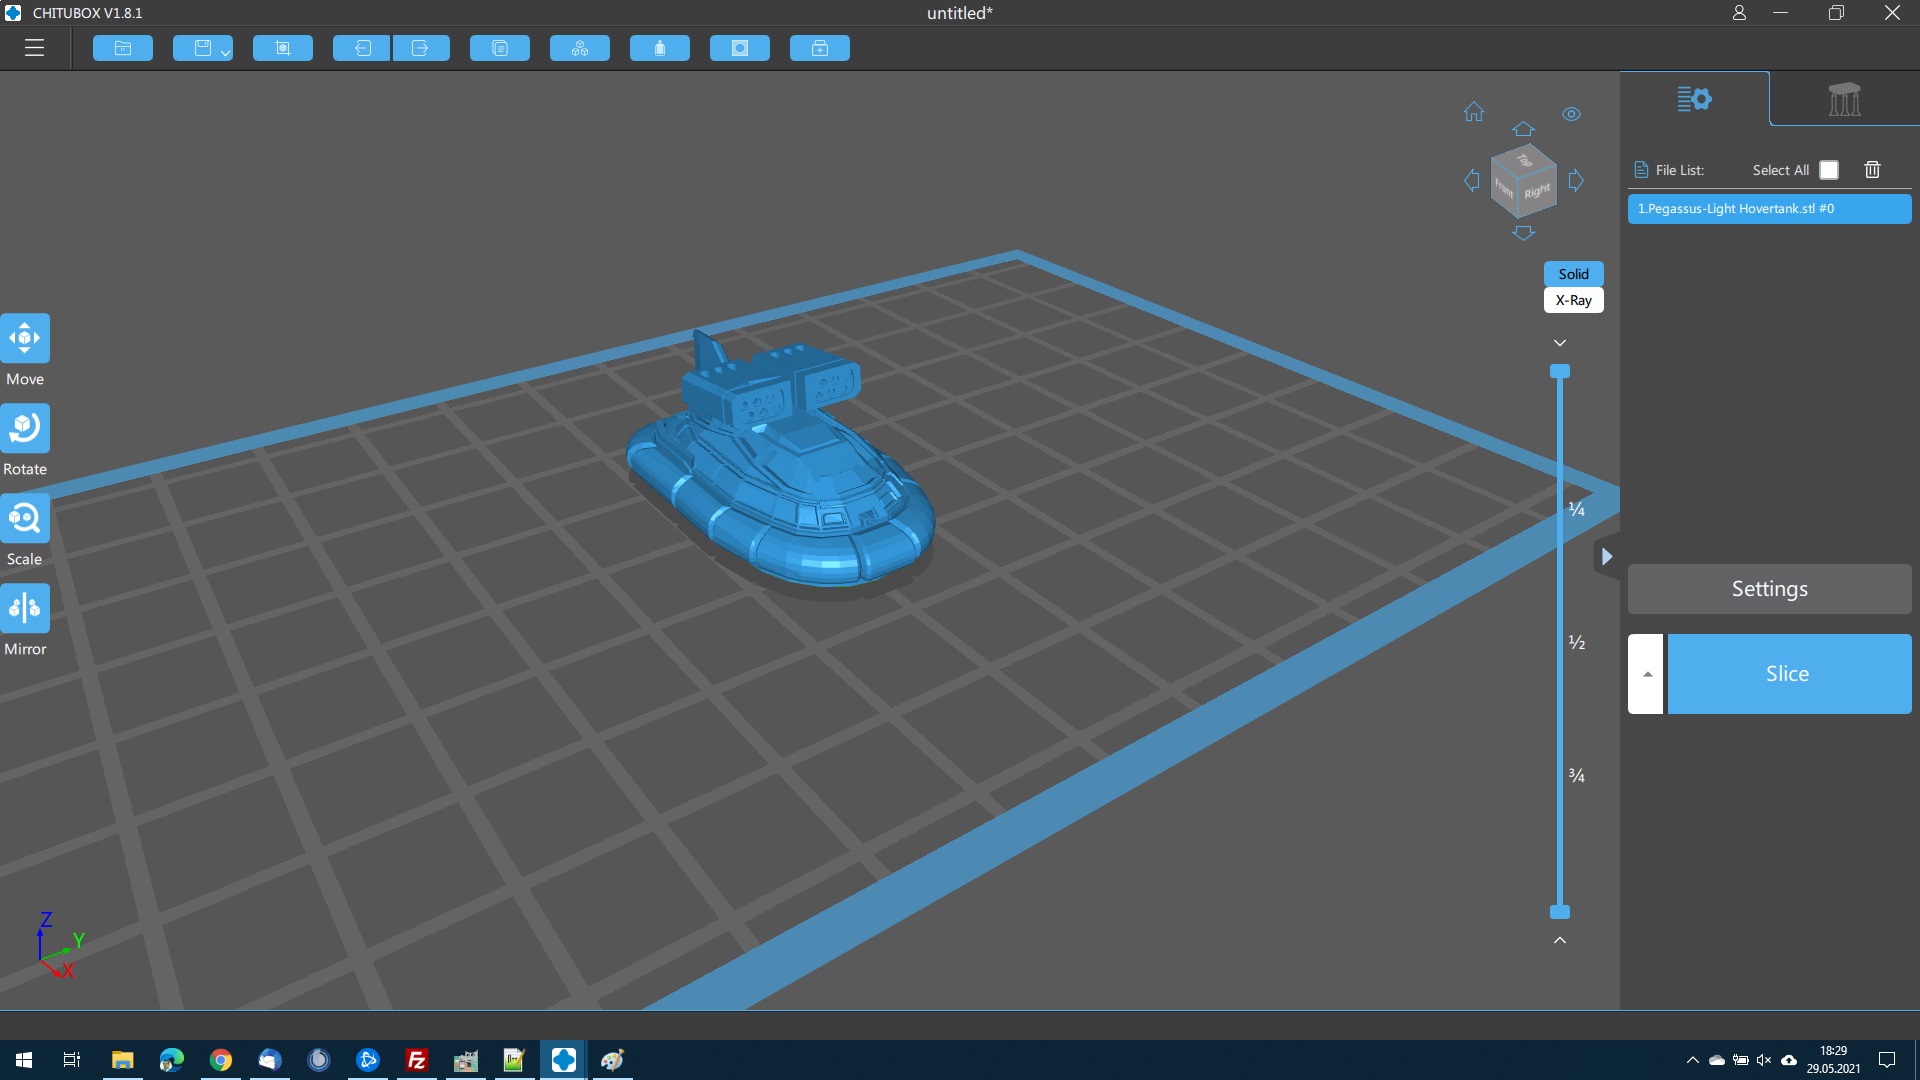Check the Select All checkbox
This screenshot has height=1080, width=1920.
[1829, 170]
